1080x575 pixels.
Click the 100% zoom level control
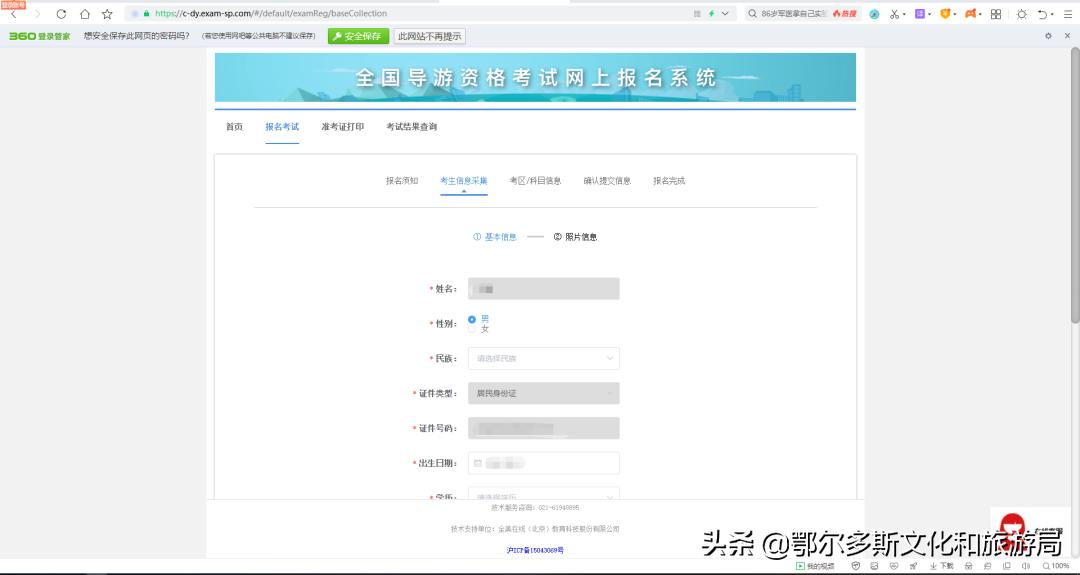pos(1055,566)
